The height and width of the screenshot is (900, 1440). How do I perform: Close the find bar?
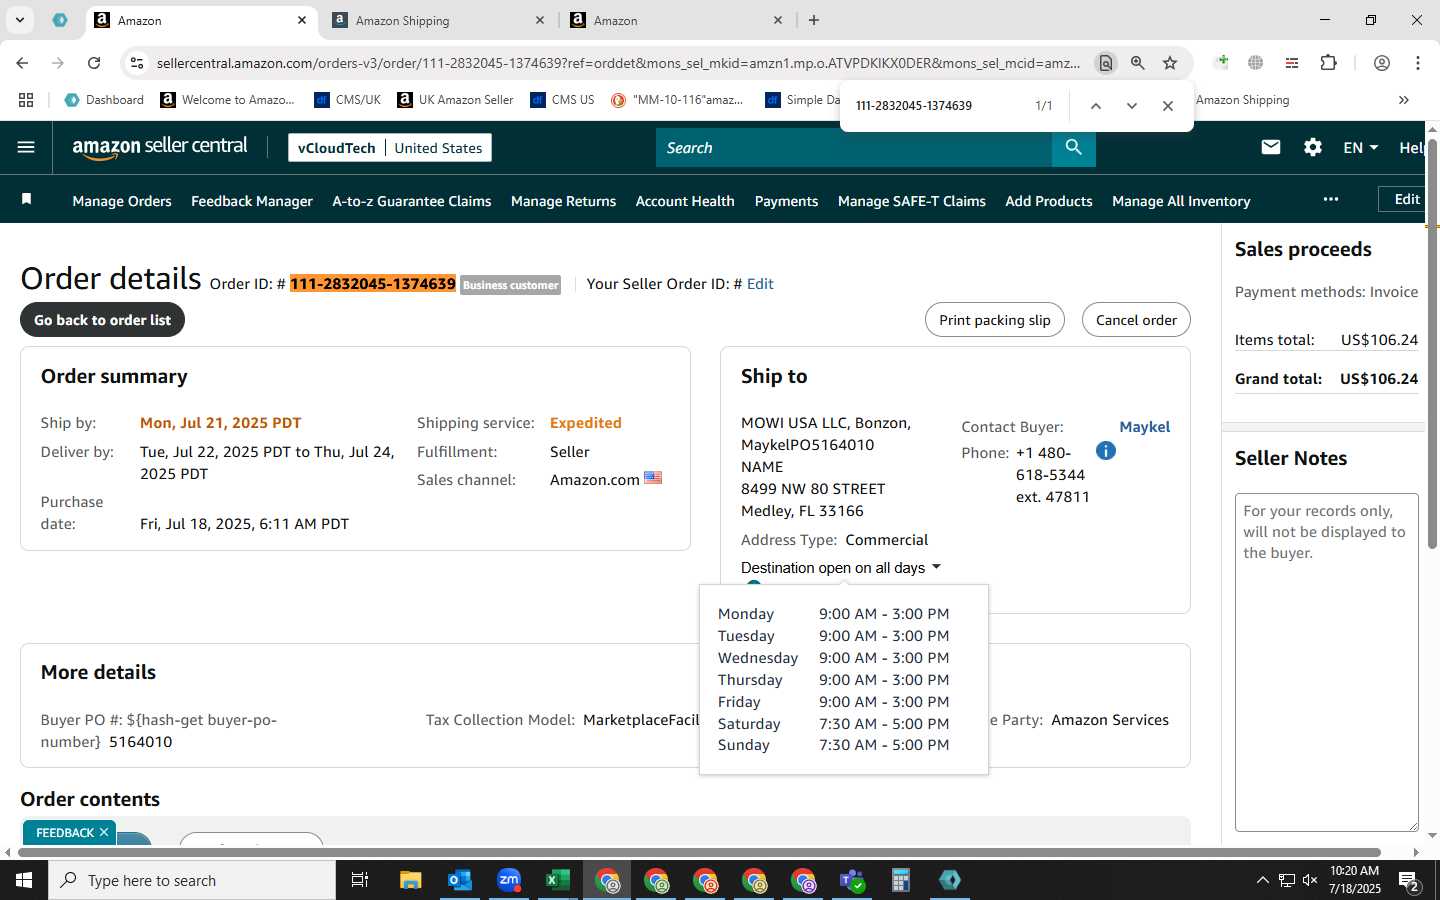pyautogui.click(x=1168, y=105)
